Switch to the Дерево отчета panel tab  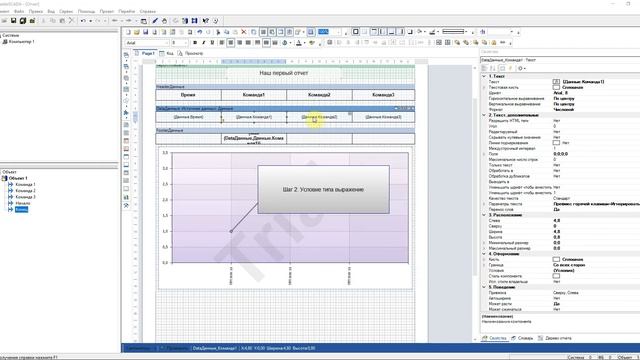point(555,338)
